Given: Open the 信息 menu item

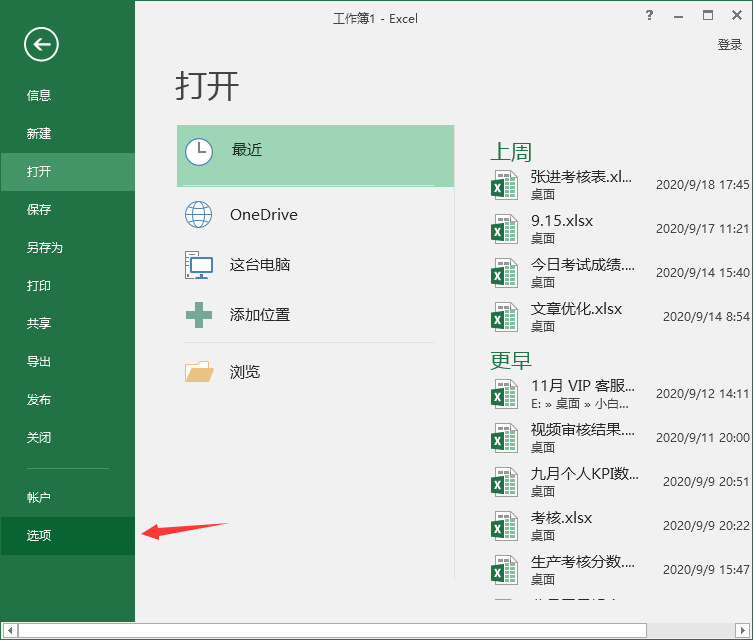Looking at the screenshot, I should click(39, 96).
